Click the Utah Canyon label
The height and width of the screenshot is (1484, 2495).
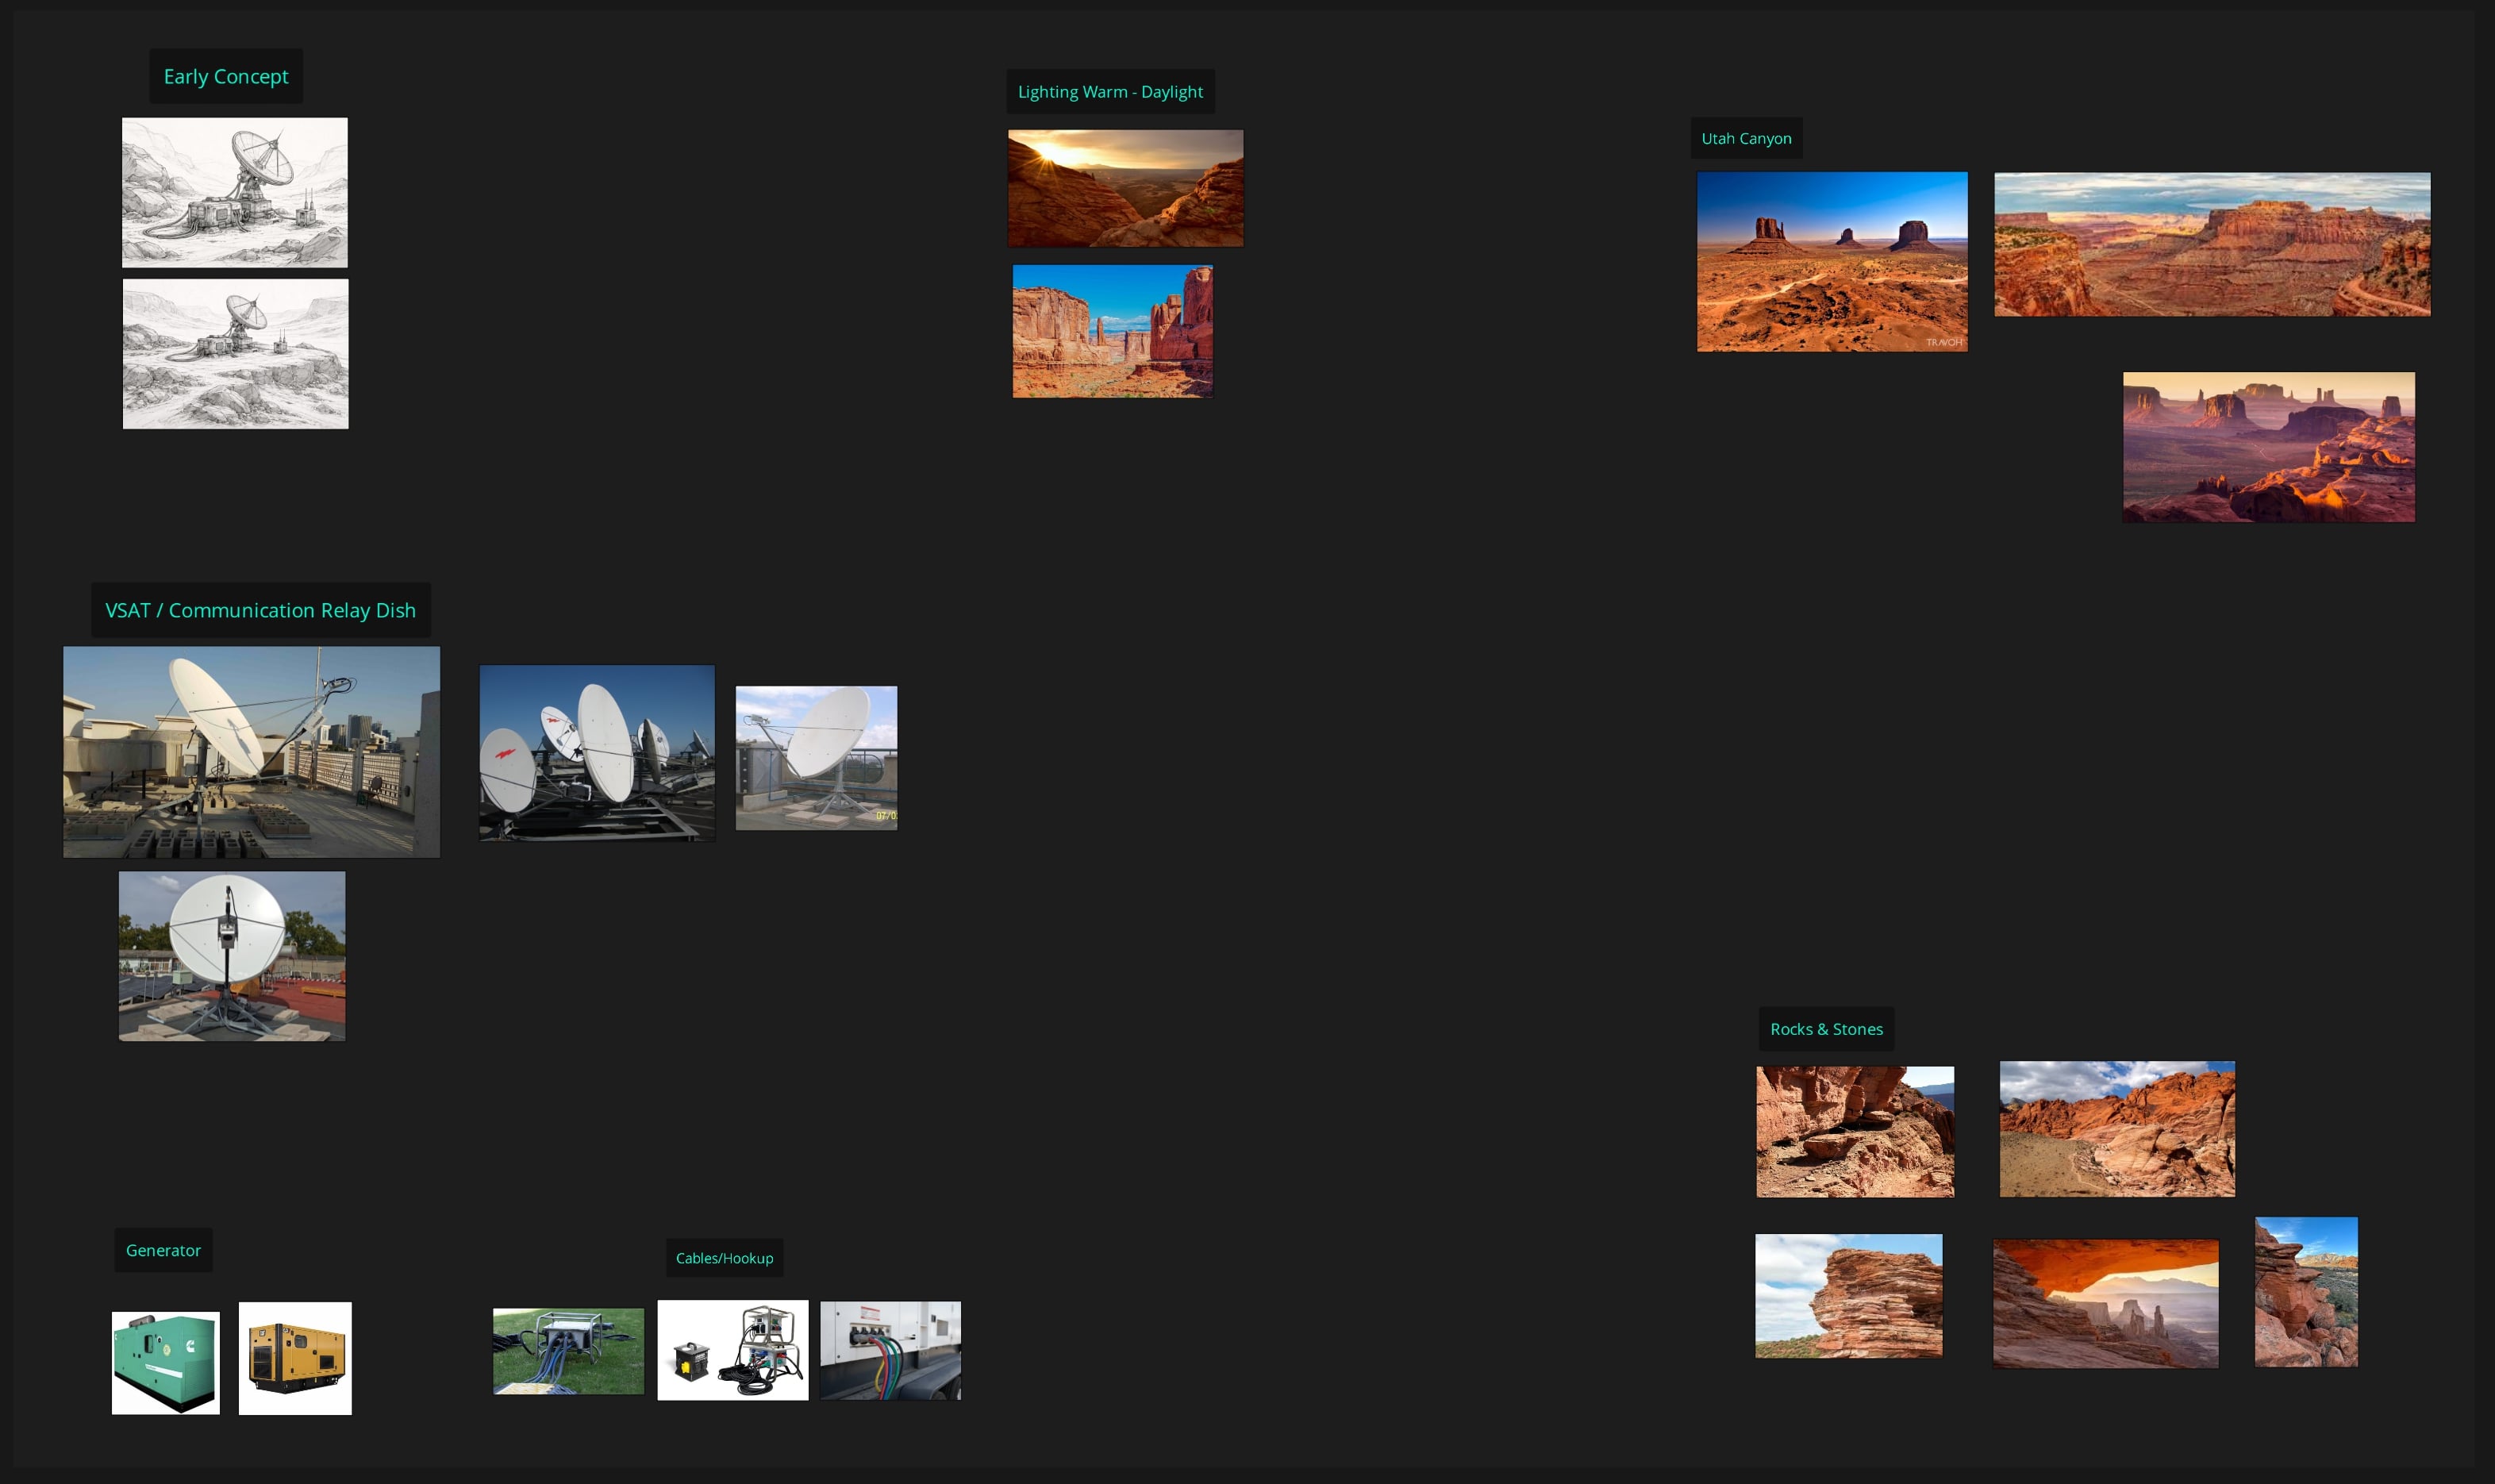coord(1745,138)
